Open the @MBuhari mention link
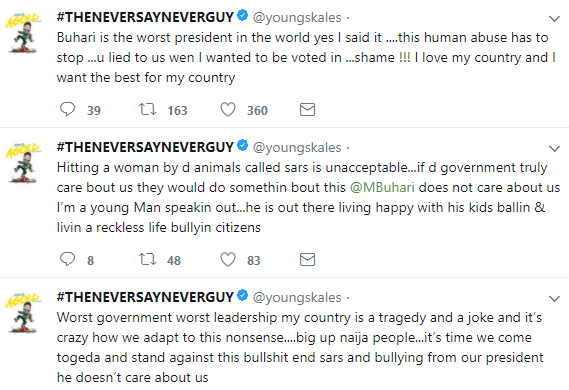The width and height of the screenshot is (569, 390). 382,188
